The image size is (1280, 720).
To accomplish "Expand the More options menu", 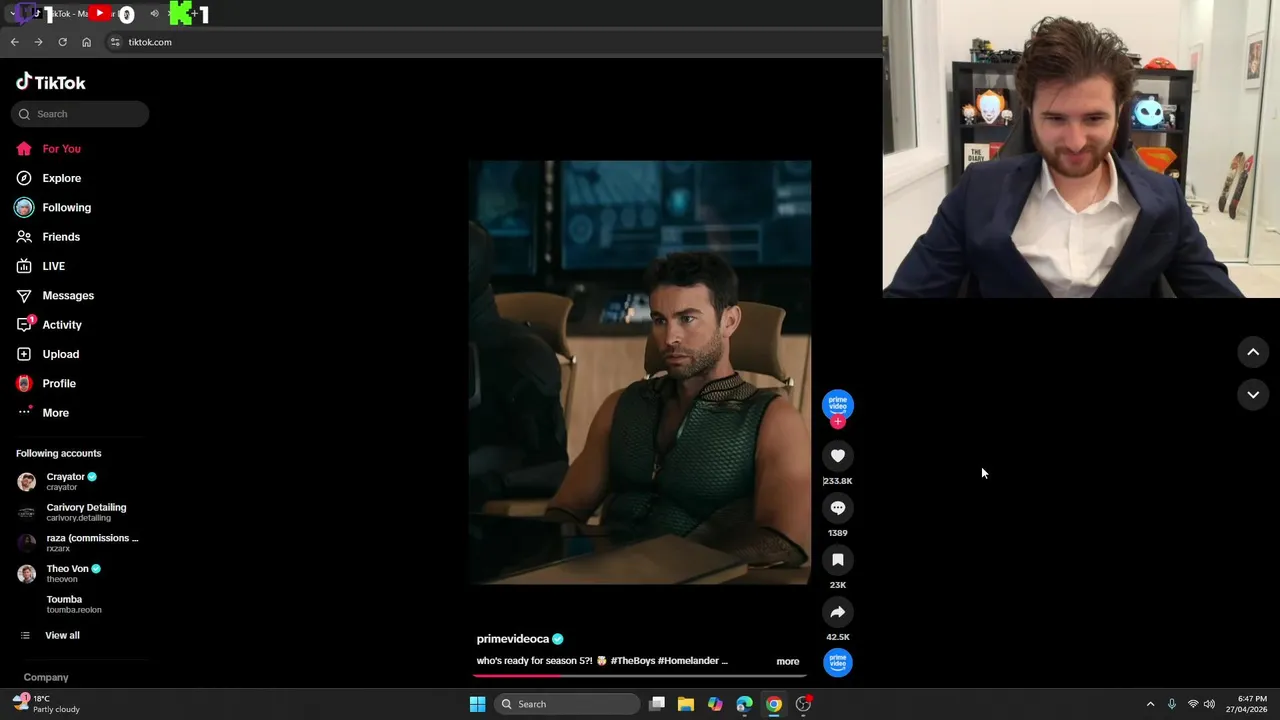I will (43, 413).
